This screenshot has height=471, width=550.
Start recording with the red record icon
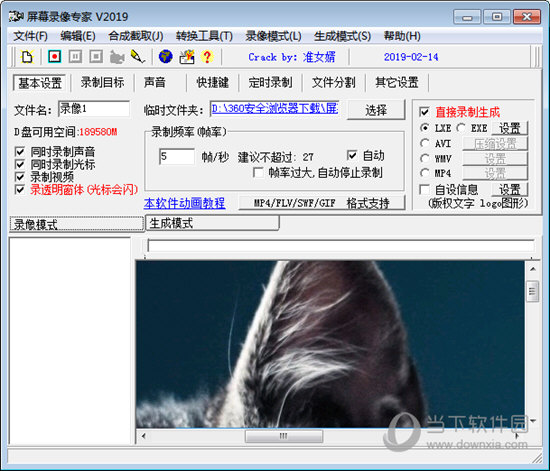[54, 56]
